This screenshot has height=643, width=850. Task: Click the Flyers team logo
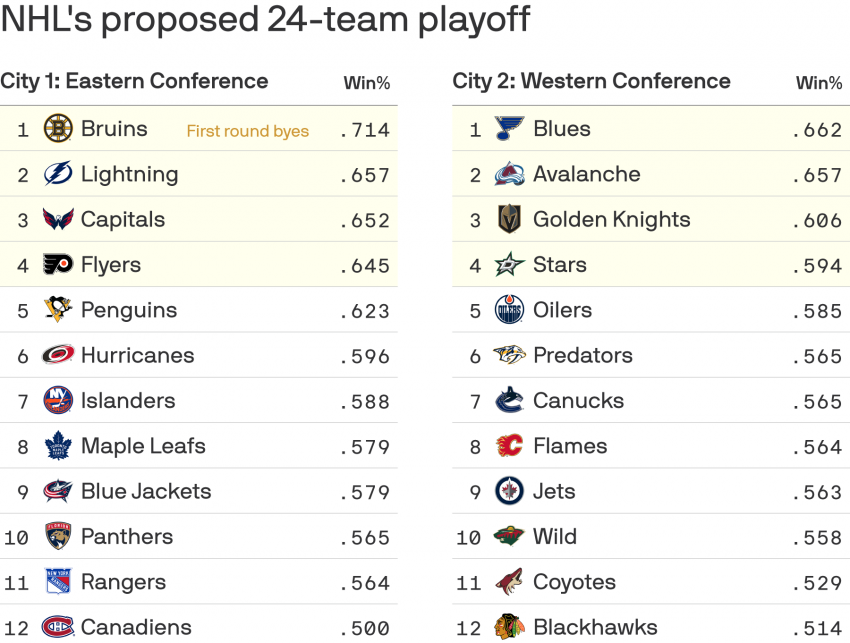58,265
